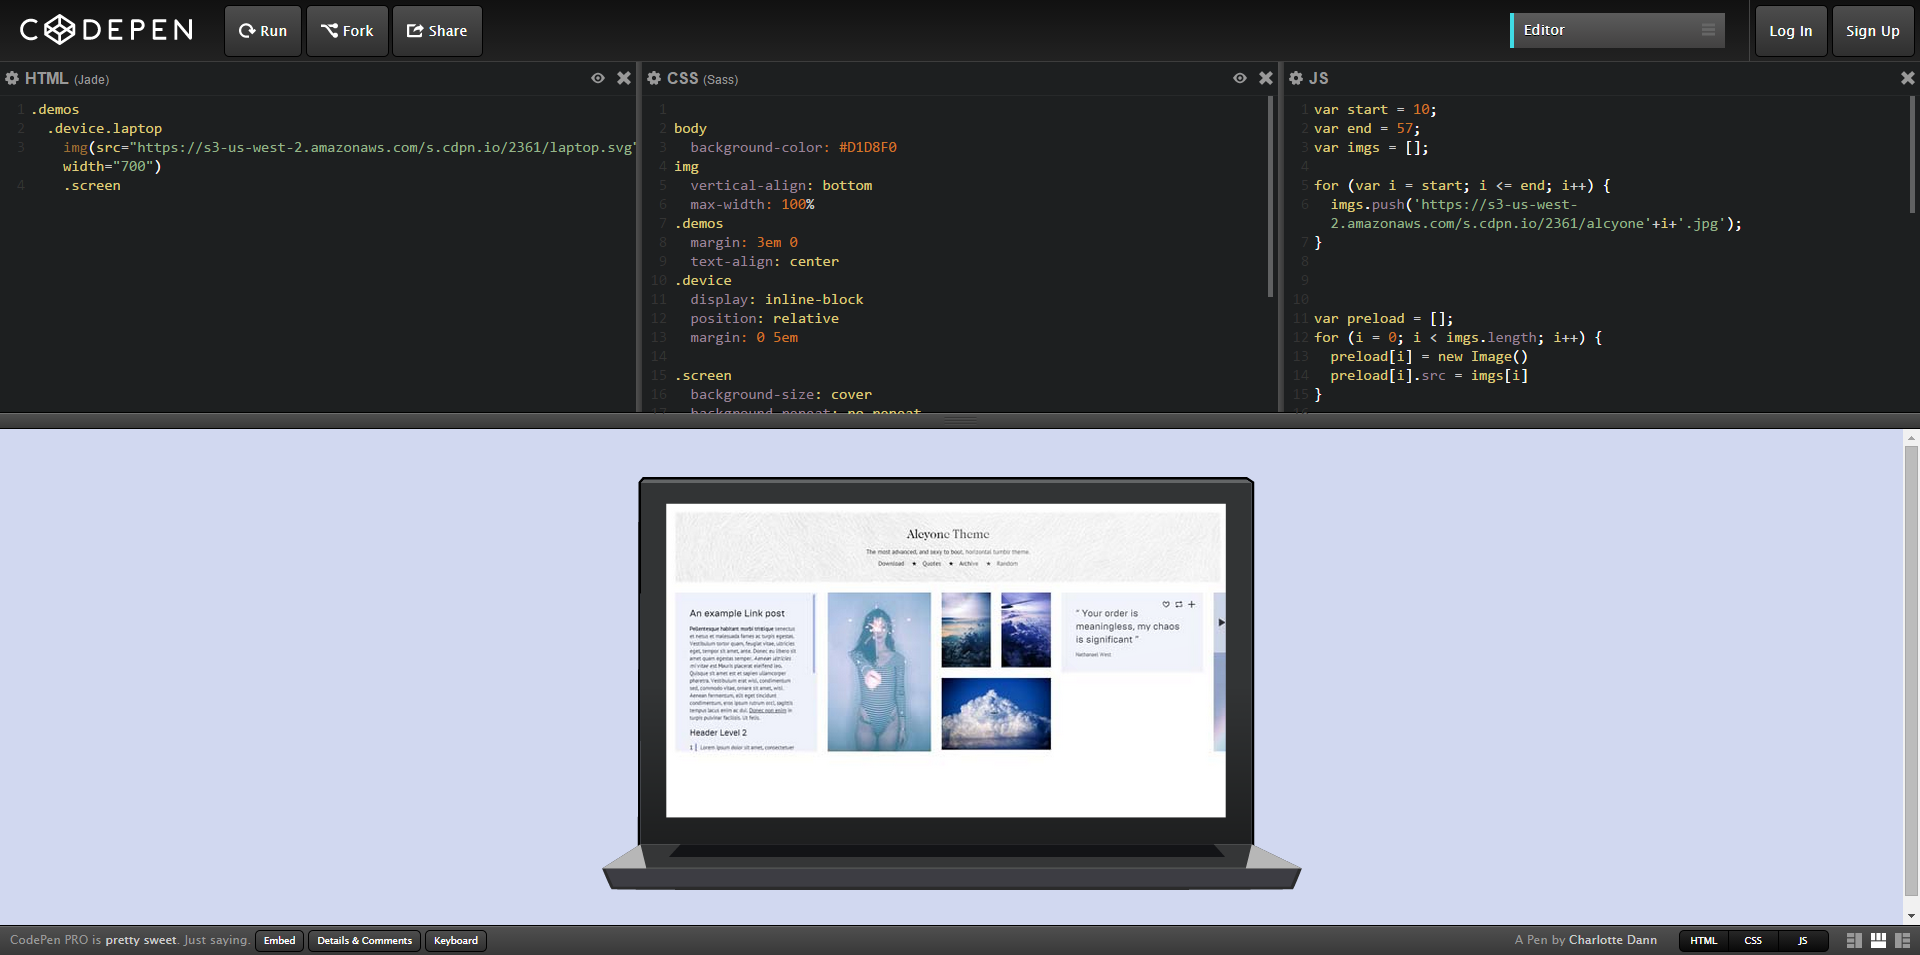The image size is (1920, 955).
Task: Click the 'pretty sweet' PRO link
Action: pos(141,940)
